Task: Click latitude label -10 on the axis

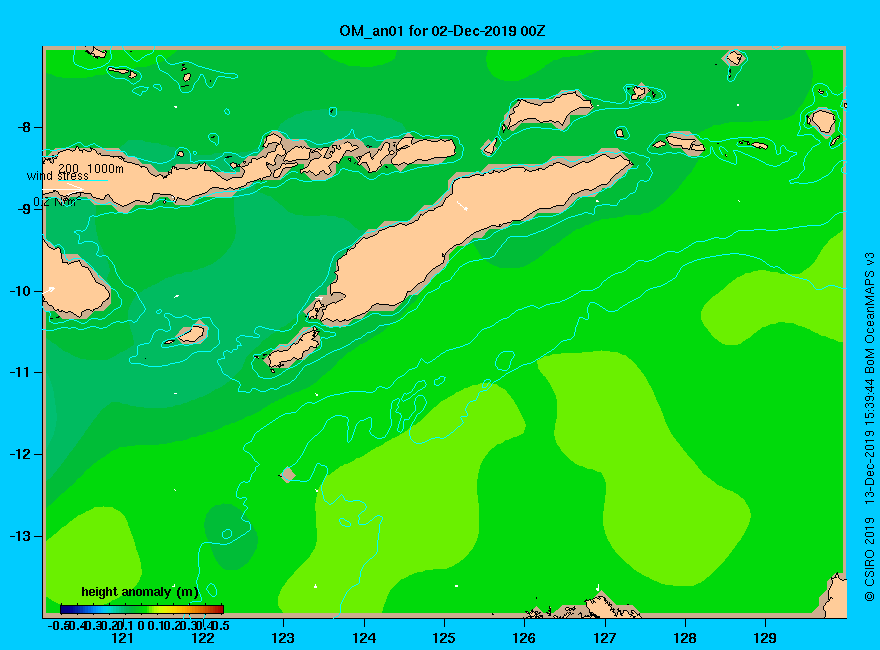Action: [x=20, y=291]
